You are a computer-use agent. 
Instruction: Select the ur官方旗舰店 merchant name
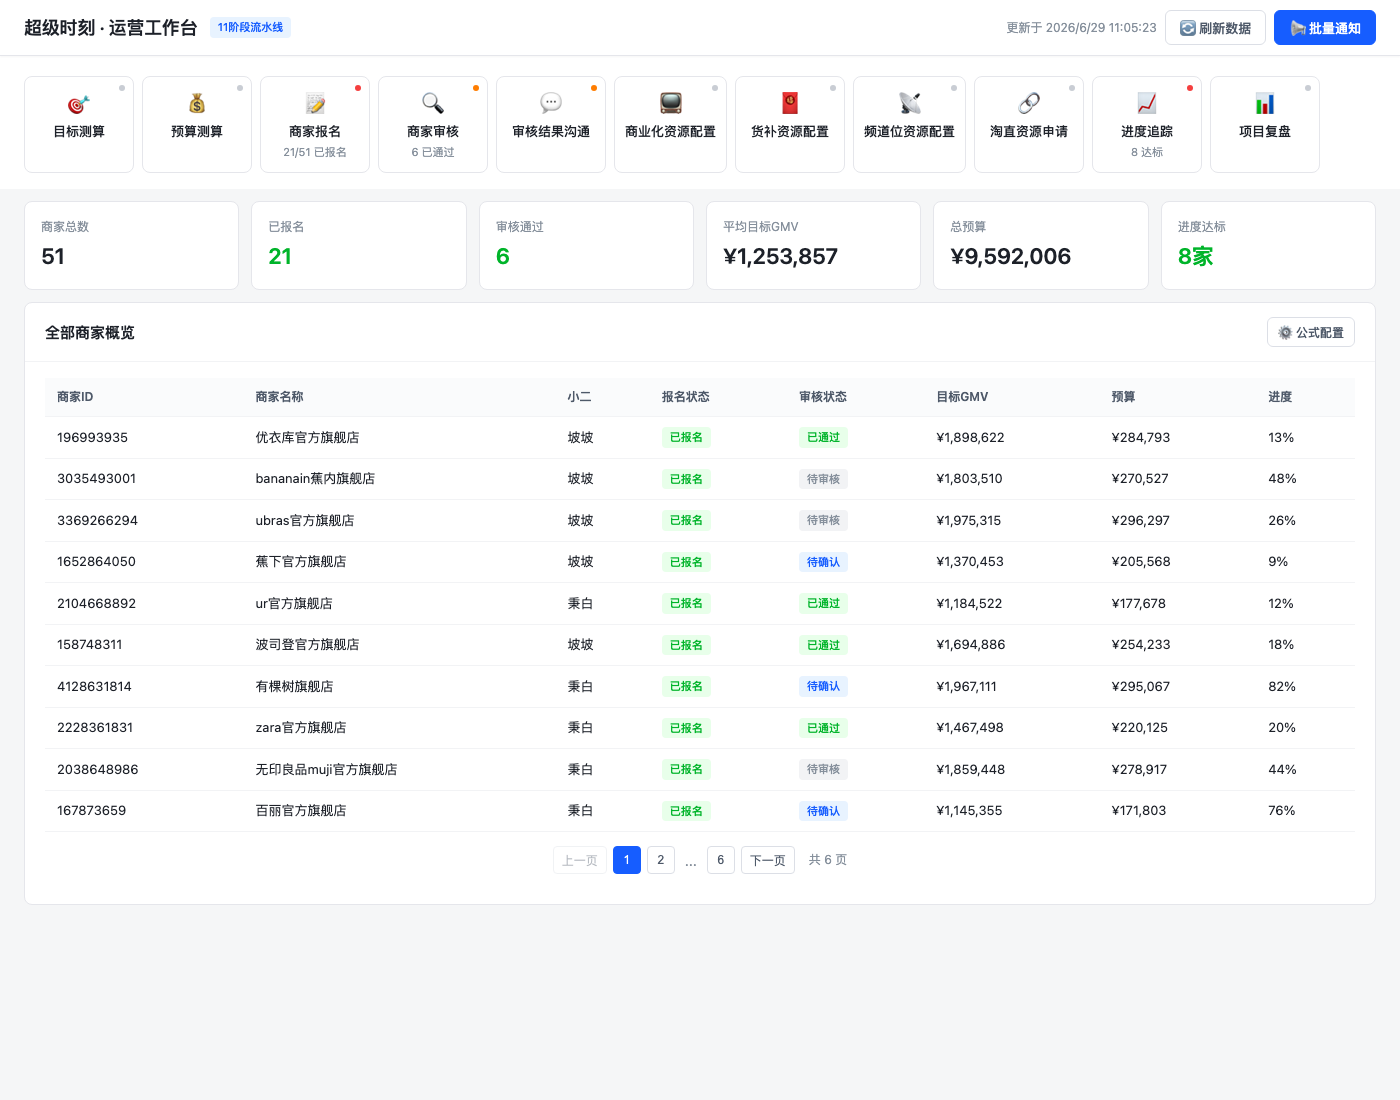[x=294, y=604]
